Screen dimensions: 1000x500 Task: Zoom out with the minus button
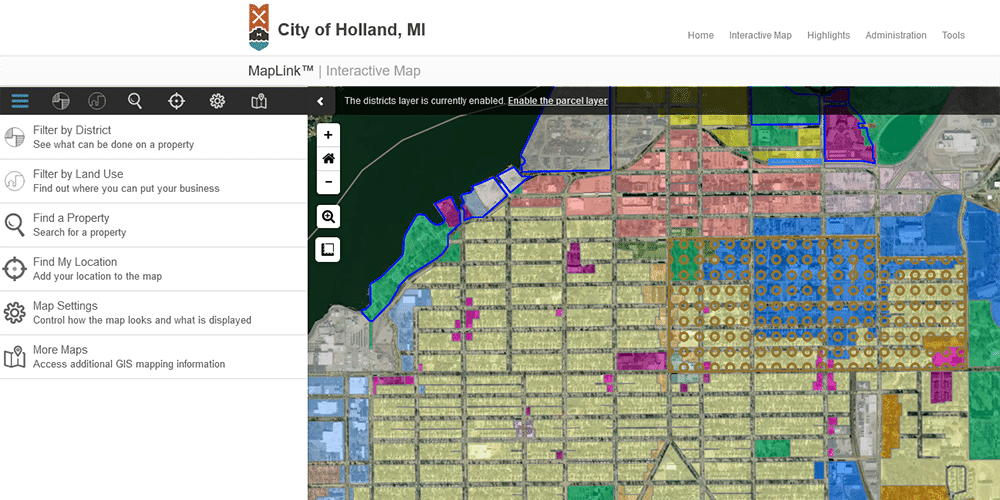(x=328, y=182)
